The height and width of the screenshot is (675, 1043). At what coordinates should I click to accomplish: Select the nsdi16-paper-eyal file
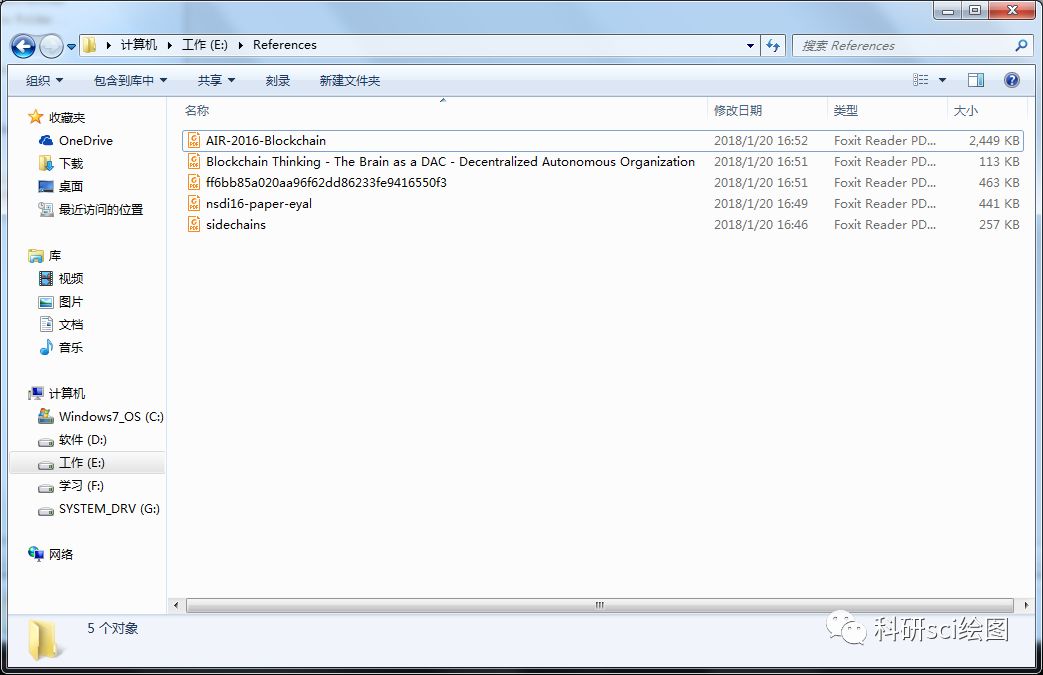[x=602, y=203]
